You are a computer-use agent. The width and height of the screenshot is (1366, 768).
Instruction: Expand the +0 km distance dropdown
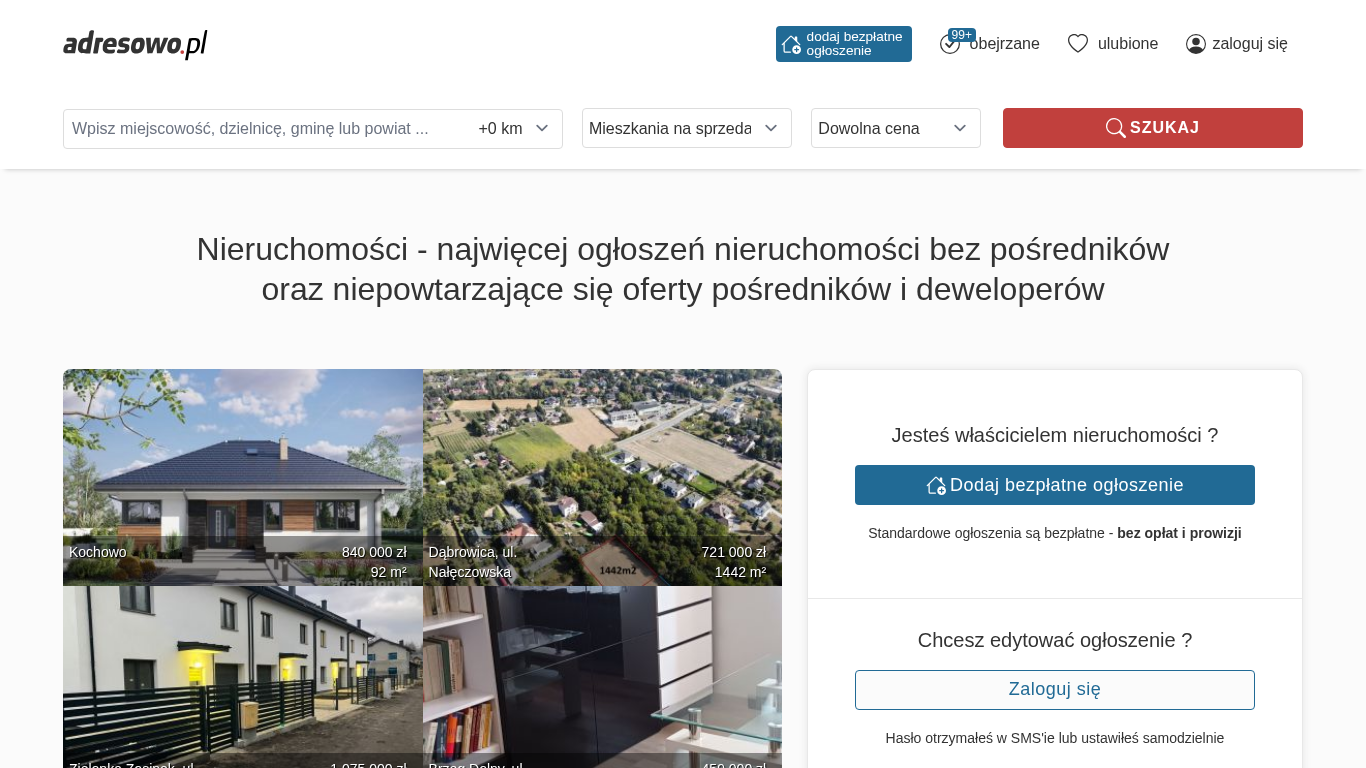(514, 129)
